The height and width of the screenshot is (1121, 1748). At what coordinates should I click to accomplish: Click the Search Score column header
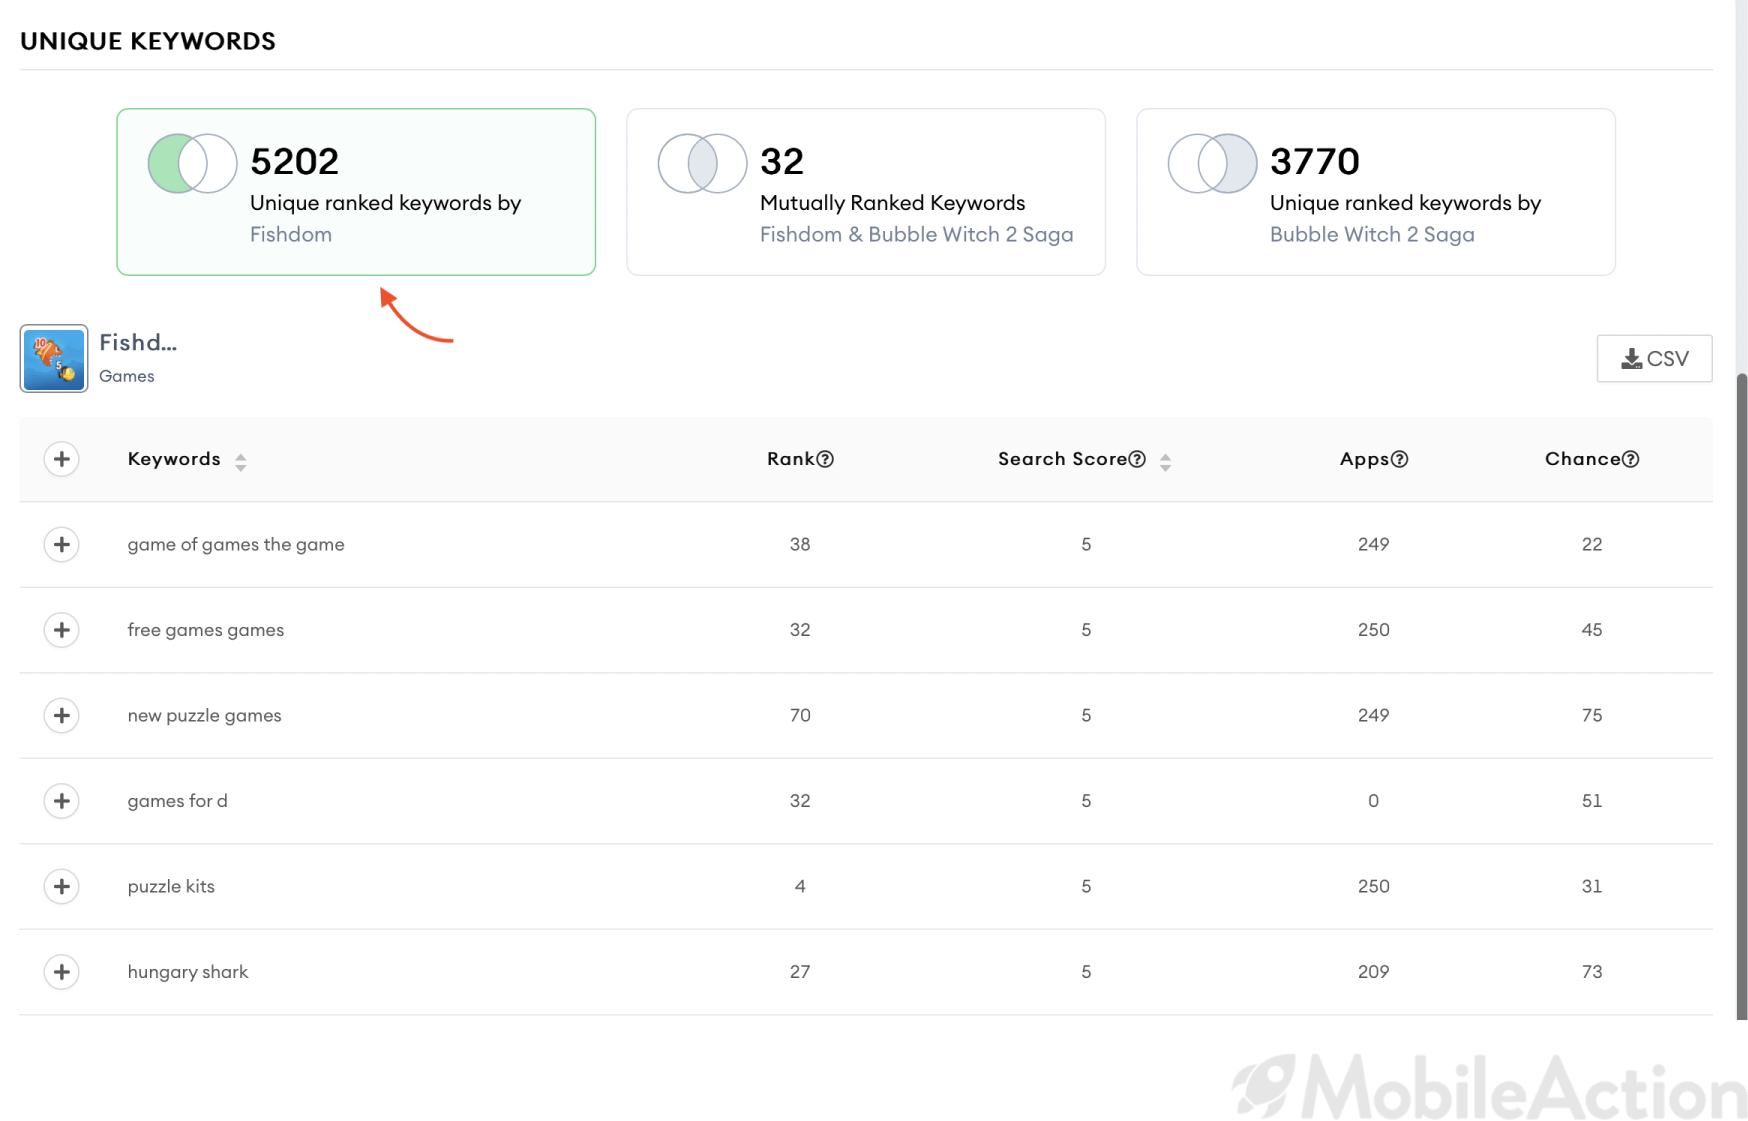[x=1063, y=459]
